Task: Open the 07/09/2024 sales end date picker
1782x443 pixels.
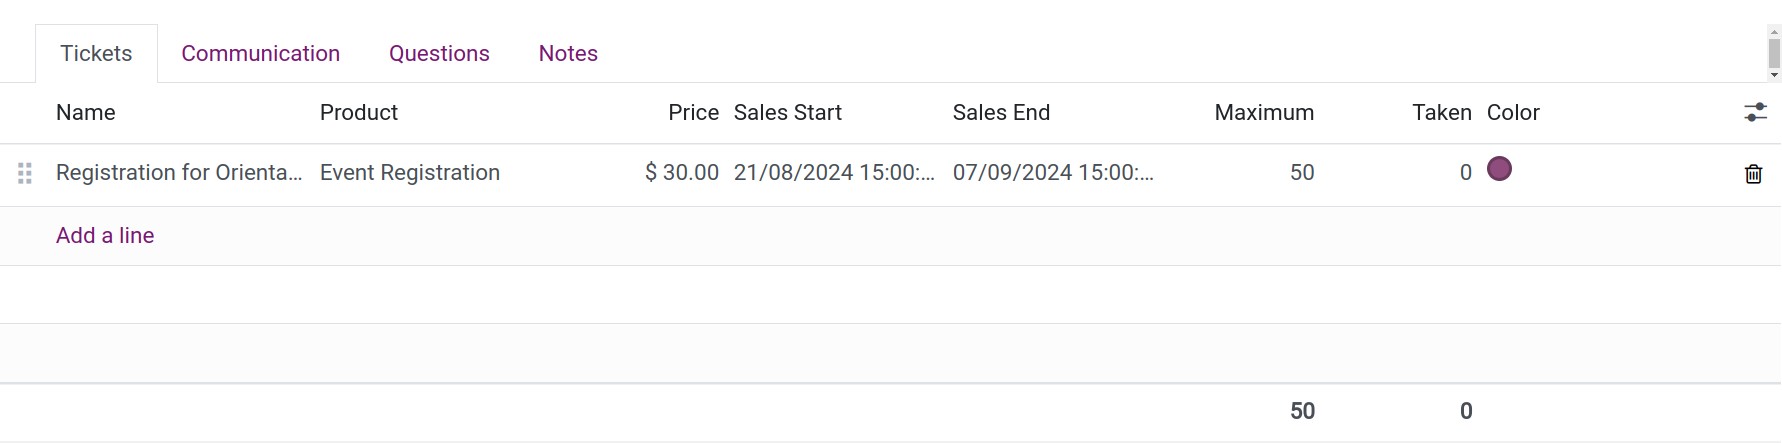Action: 1053,172
